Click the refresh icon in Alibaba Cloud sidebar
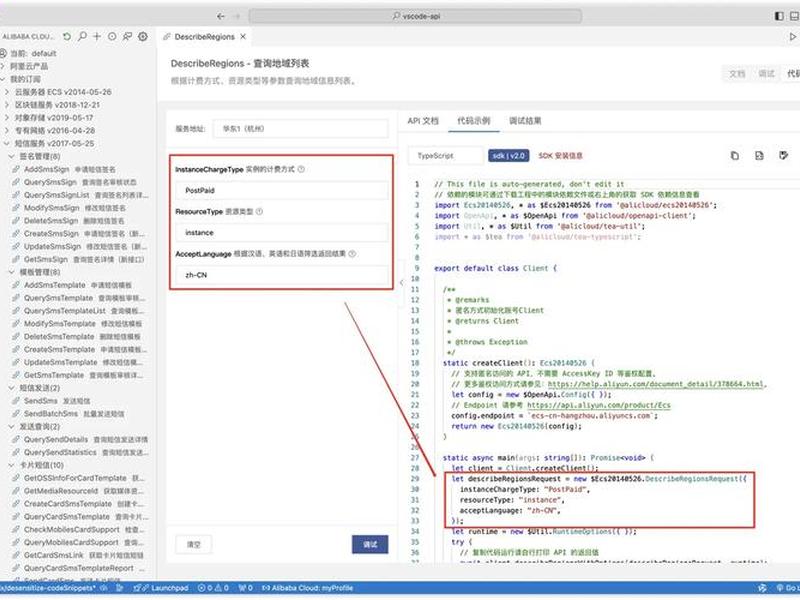Screen dimensions: 800x600 tap(67, 37)
